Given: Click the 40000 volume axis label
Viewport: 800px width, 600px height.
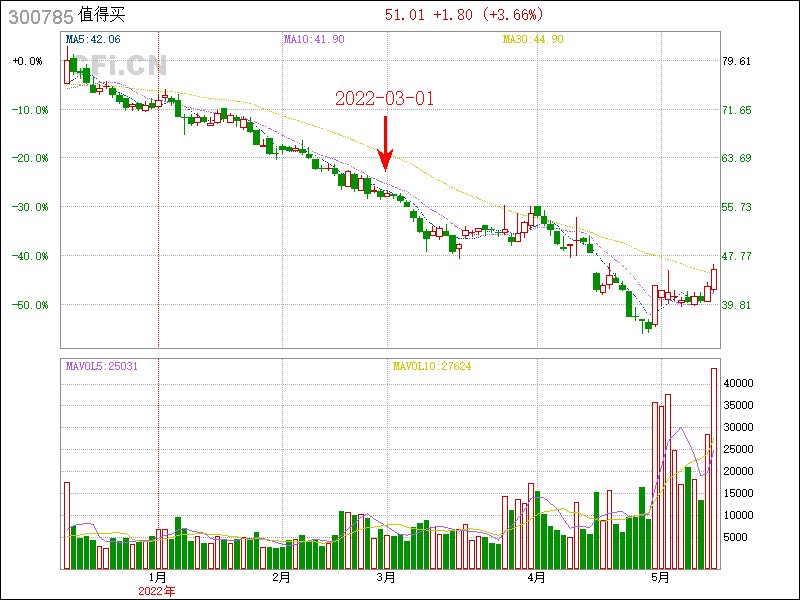Looking at the screenshot, I should coord(739,383).
